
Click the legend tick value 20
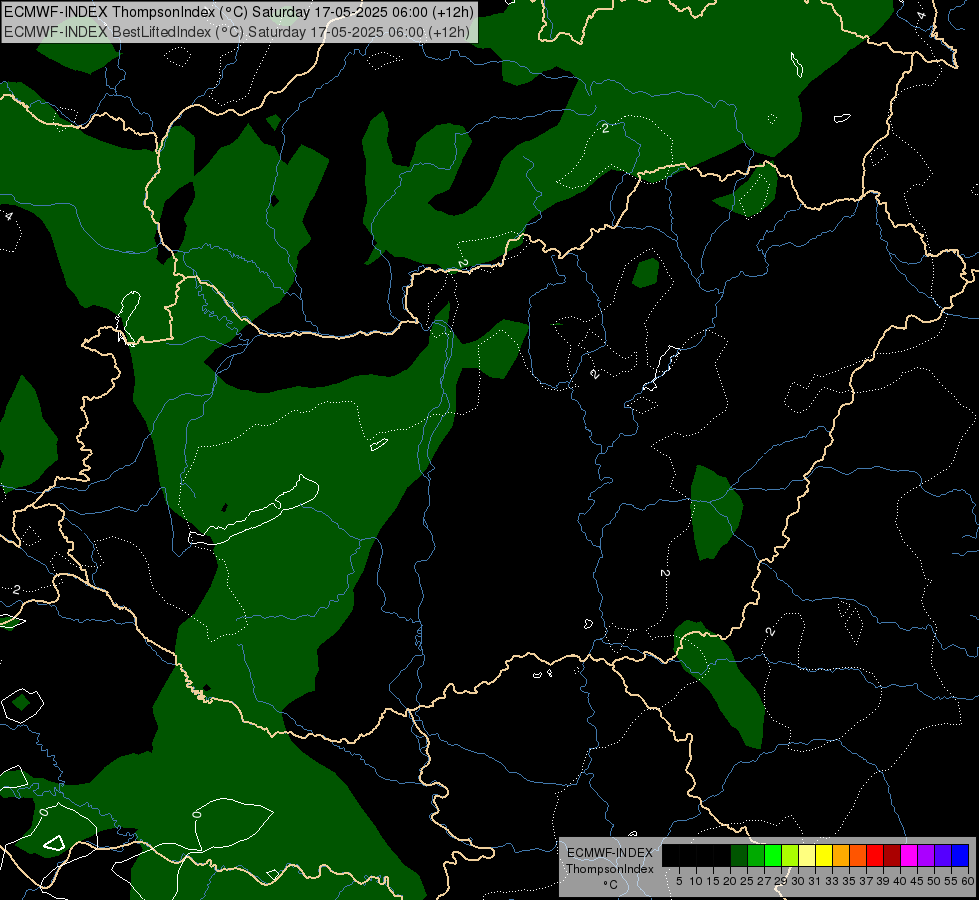tap(730, 881)
